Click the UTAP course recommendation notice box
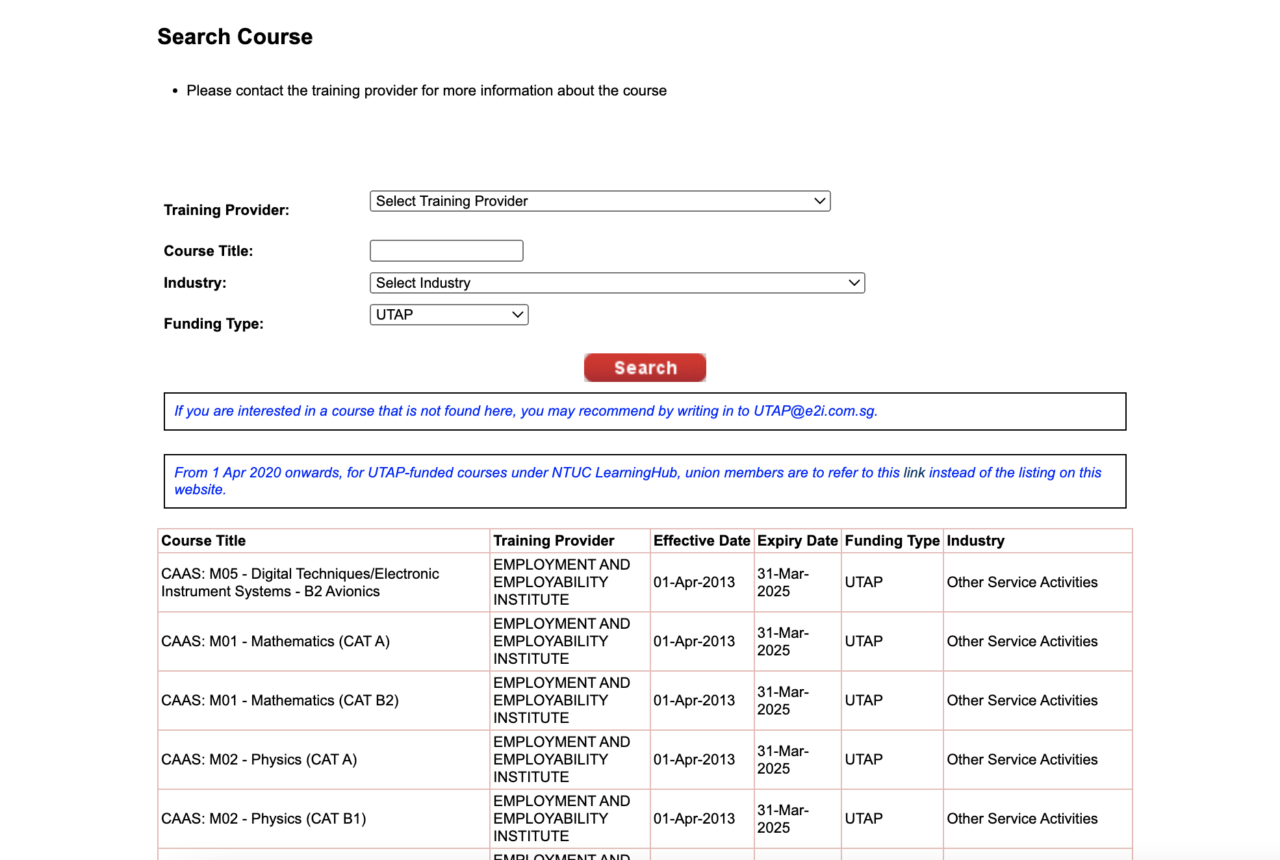The width and height of the screenshot is (1280, 860). [x=644, y=411]
